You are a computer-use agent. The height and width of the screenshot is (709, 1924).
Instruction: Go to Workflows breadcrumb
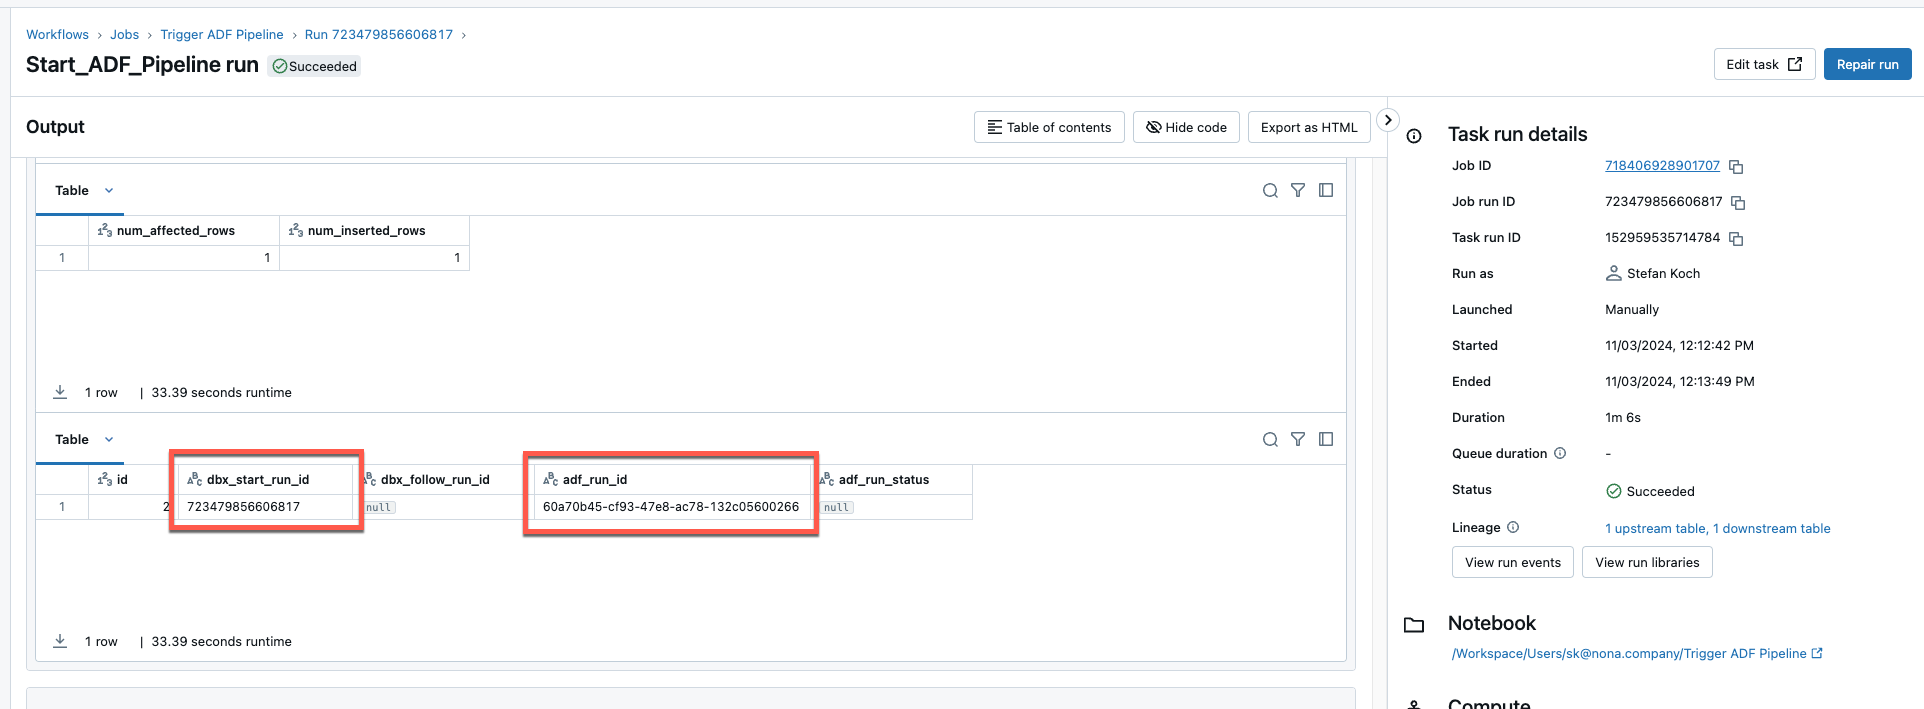(x=57, y=34)
